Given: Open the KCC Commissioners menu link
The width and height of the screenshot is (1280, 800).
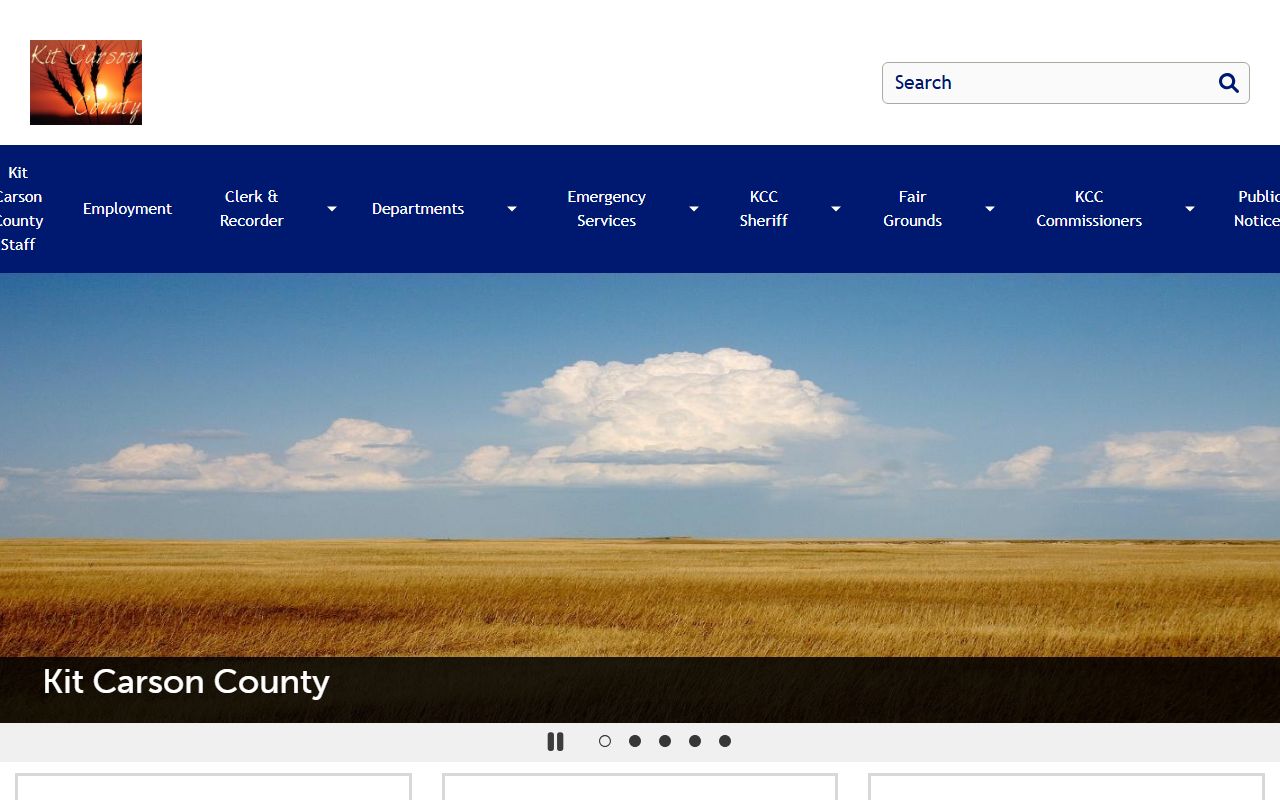Looking at the screenshot, I should 1089,209.
